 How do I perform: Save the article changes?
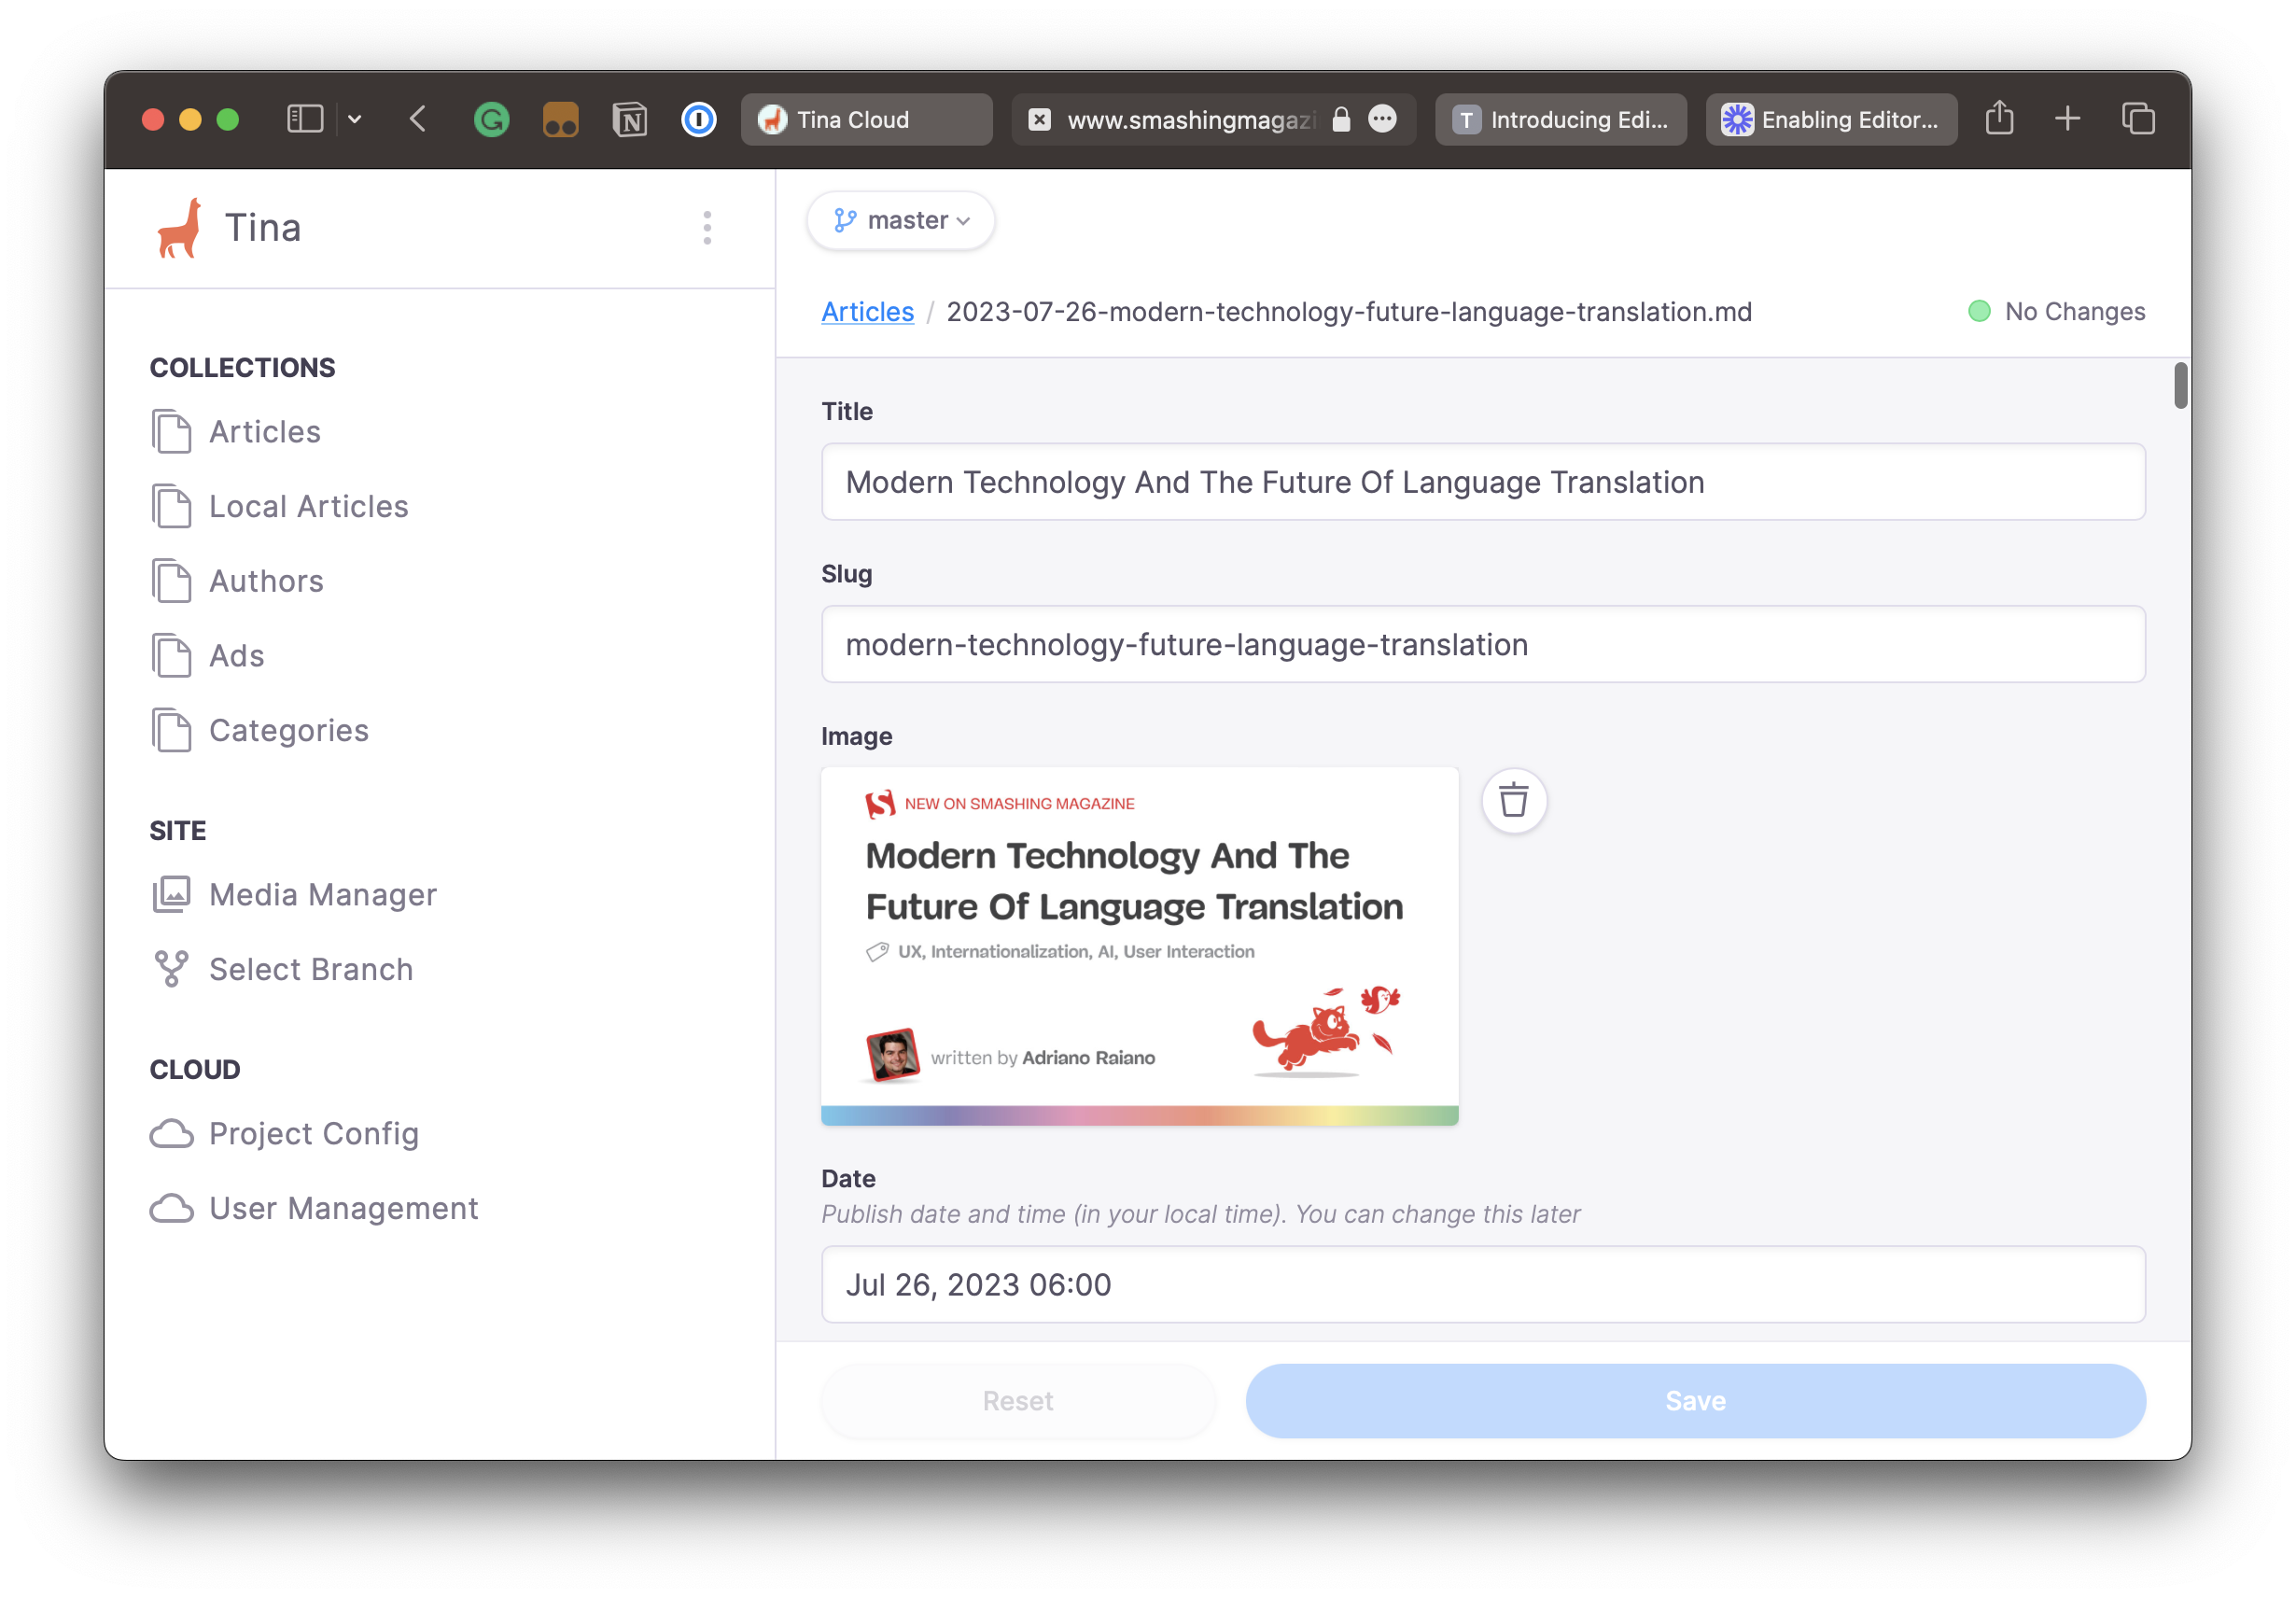pos(1694,1400)
